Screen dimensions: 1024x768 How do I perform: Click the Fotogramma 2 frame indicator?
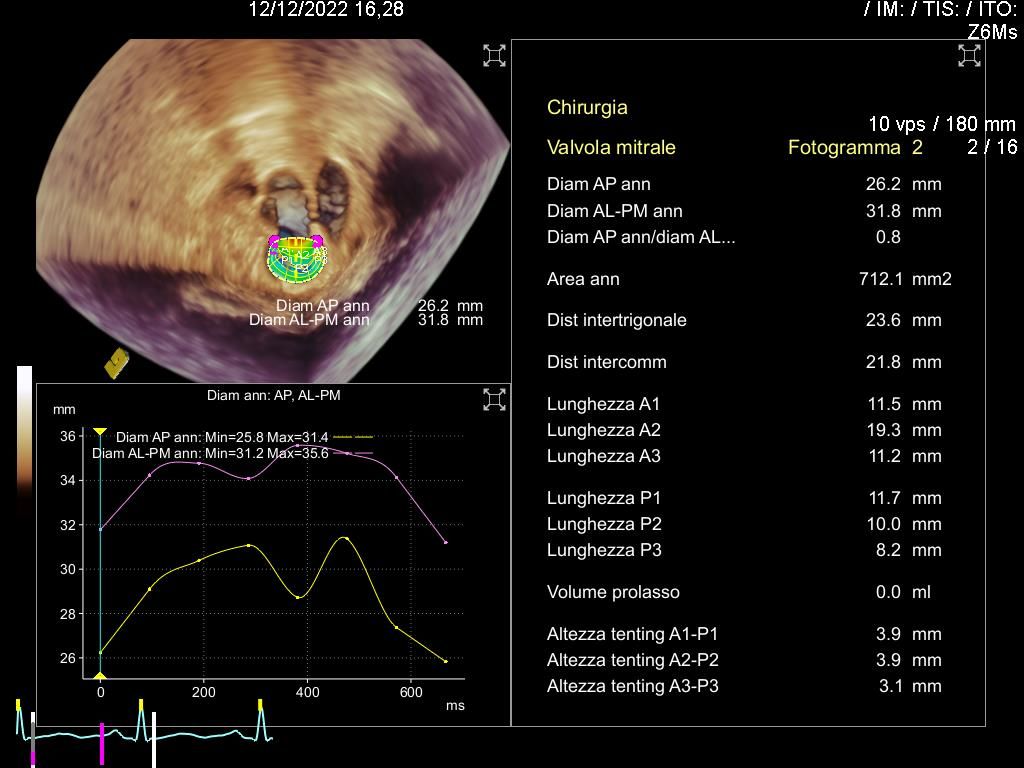[x=854, y=147]
